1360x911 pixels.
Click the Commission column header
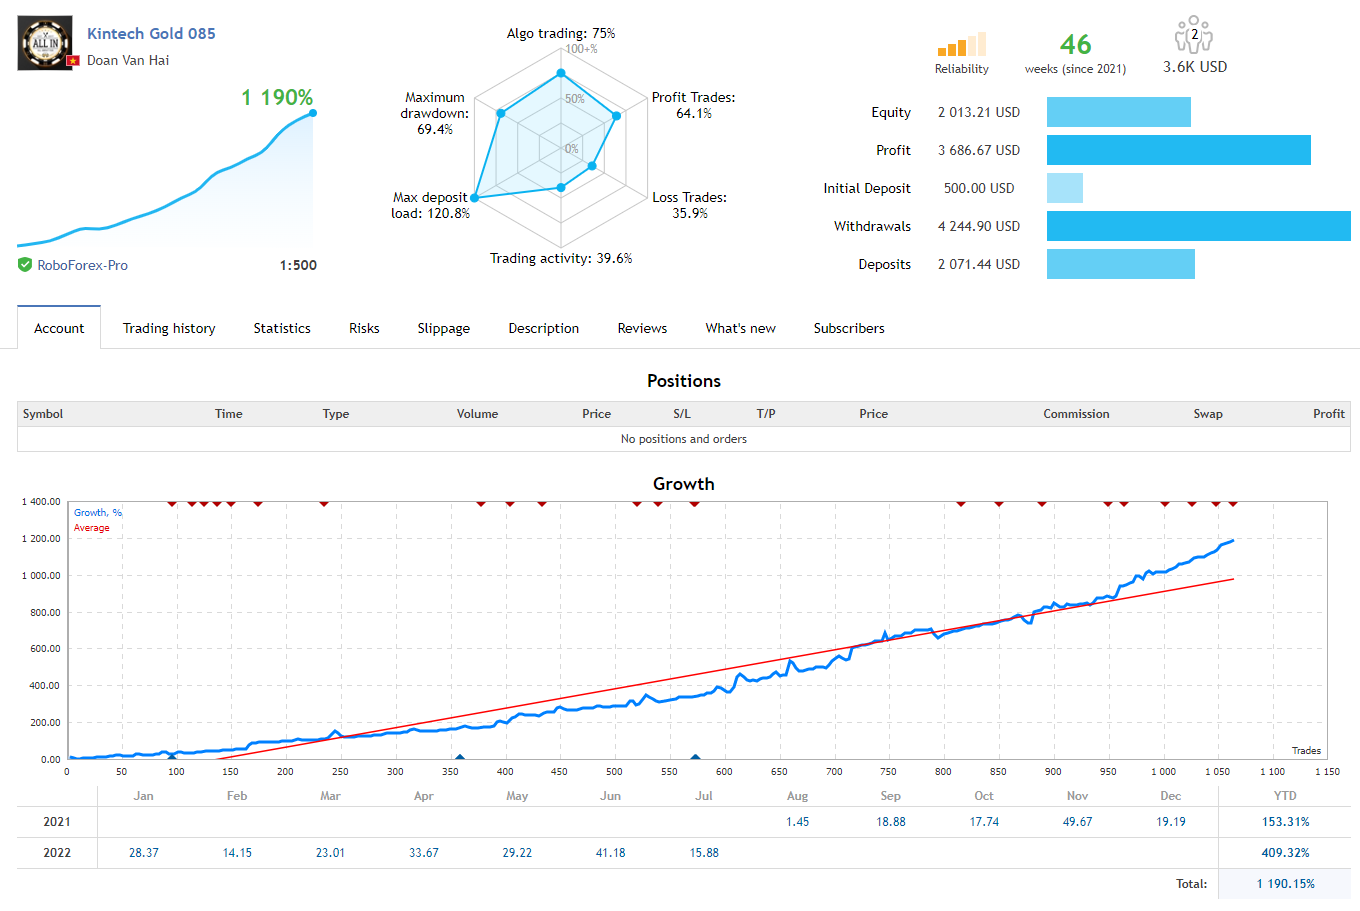[1076, 414]
